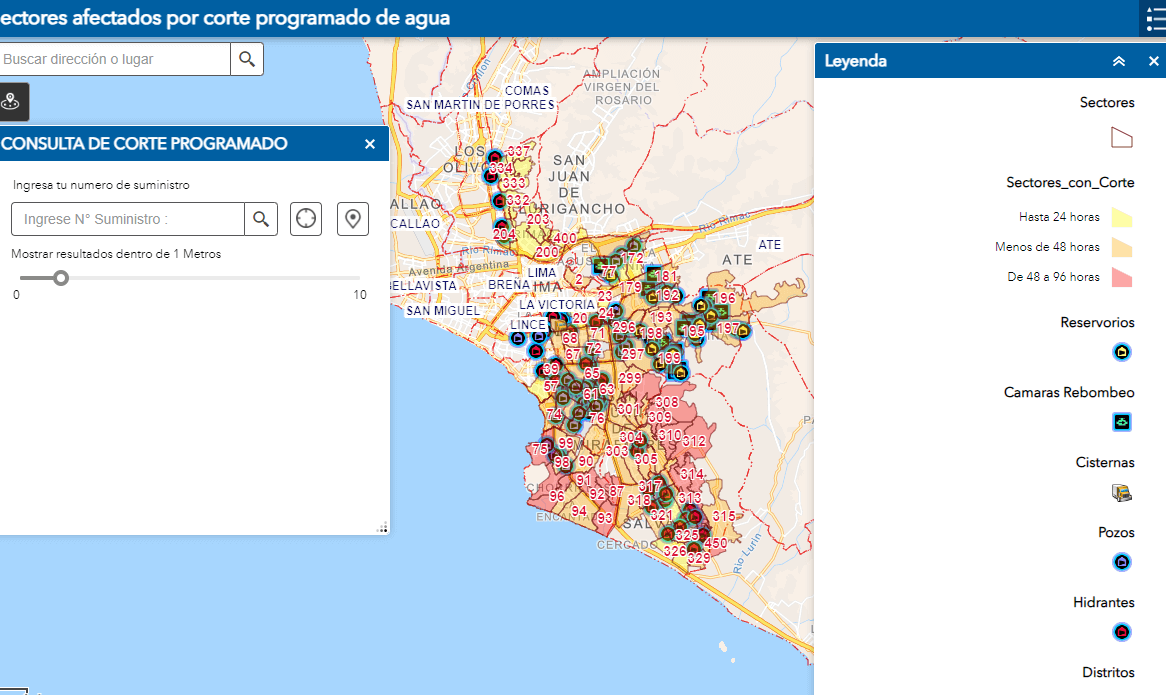1166x695 pixels.
Task: Close the Consulta de Corte Programado panel
Action: [x=370, y=144]
